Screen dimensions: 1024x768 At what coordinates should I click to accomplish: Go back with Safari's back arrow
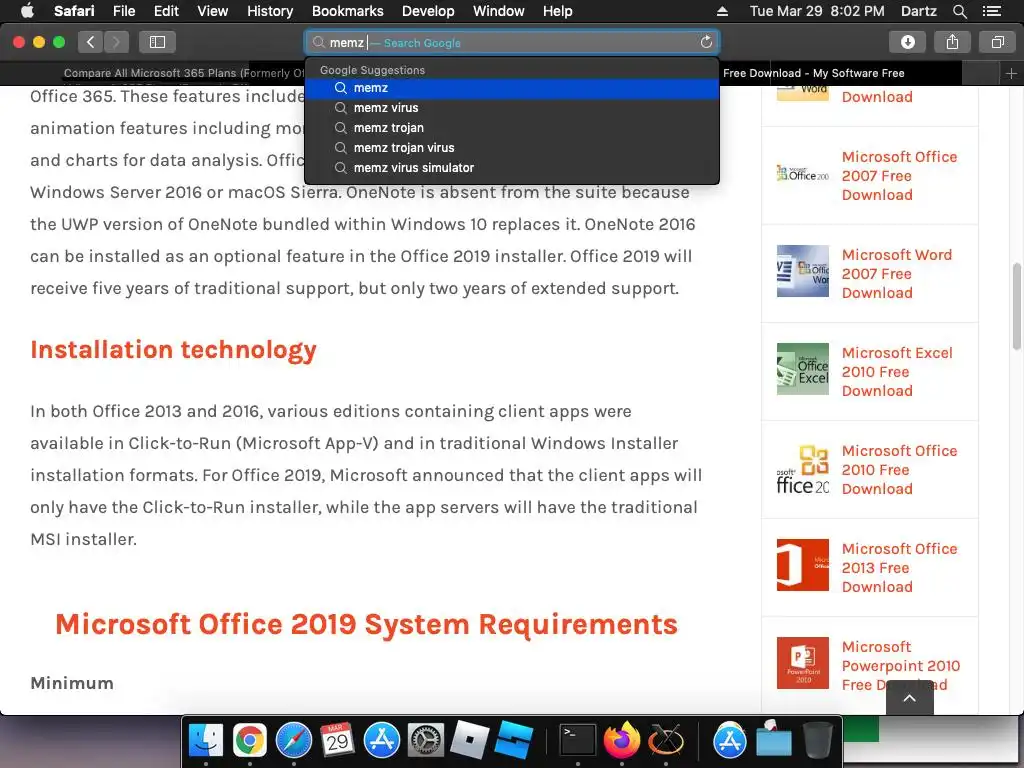point(91,42)
